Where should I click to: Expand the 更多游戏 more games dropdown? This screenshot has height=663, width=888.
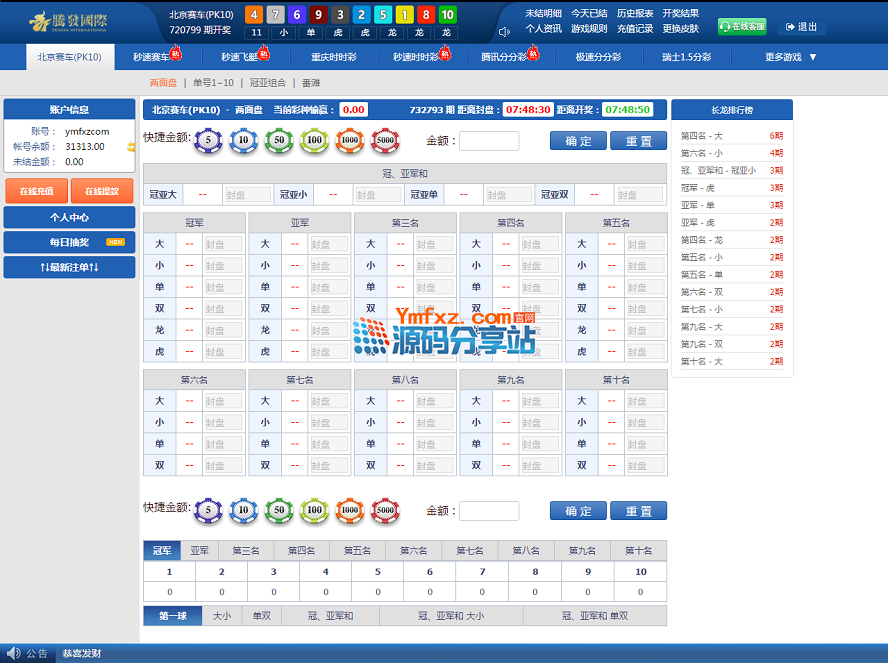tap(791, 58)
